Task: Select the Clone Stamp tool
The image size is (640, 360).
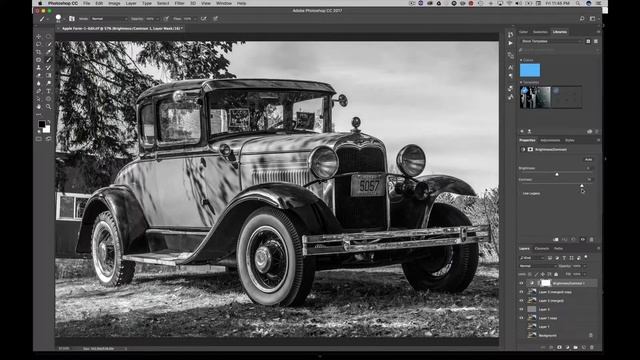Action: (x=39, y=67)
